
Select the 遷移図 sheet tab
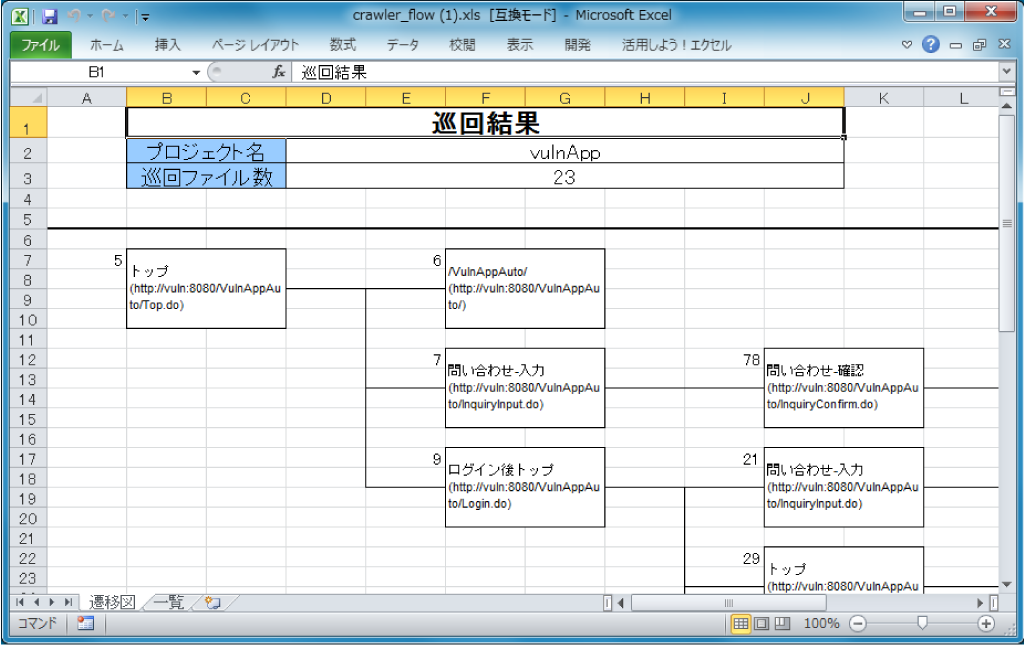pyautogui.click(x=112, y=602)
